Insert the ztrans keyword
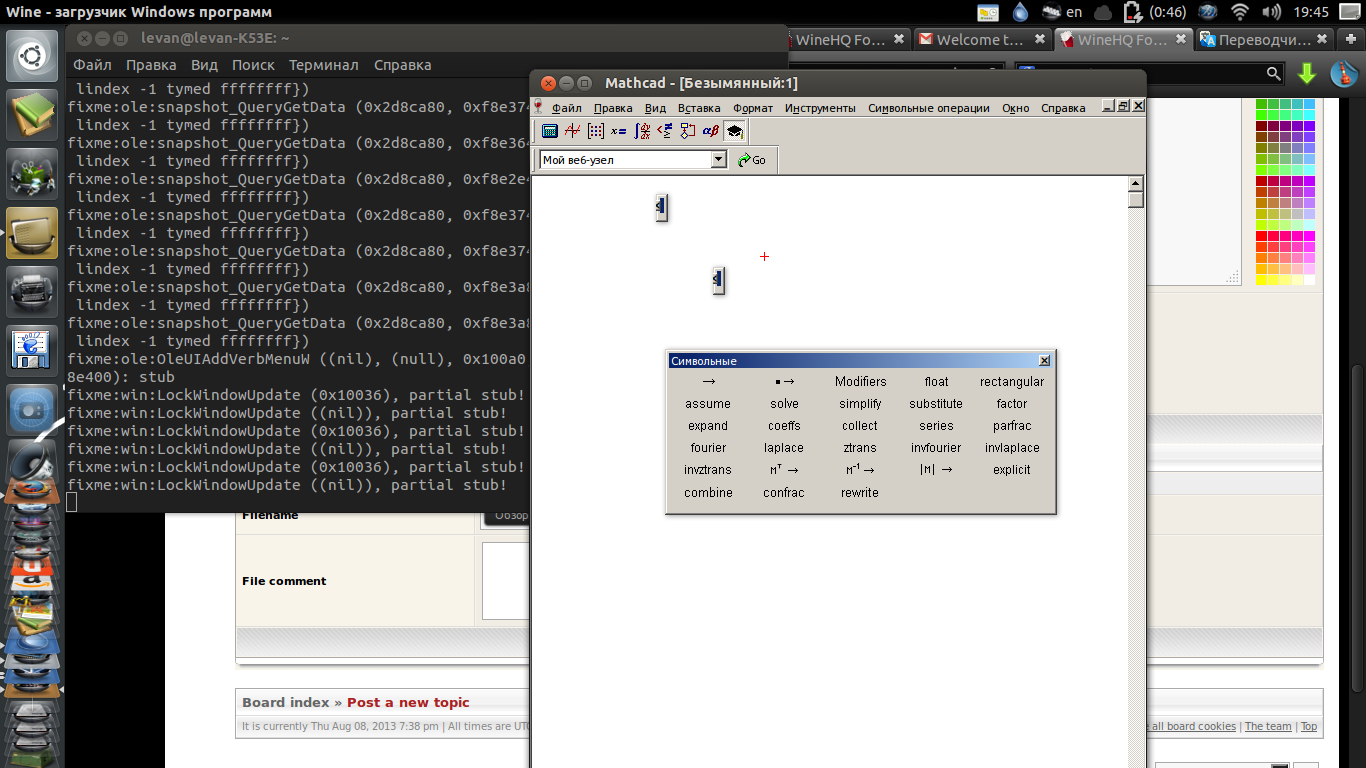Viewport: 1366px width, 768px height. coord(860,448)
